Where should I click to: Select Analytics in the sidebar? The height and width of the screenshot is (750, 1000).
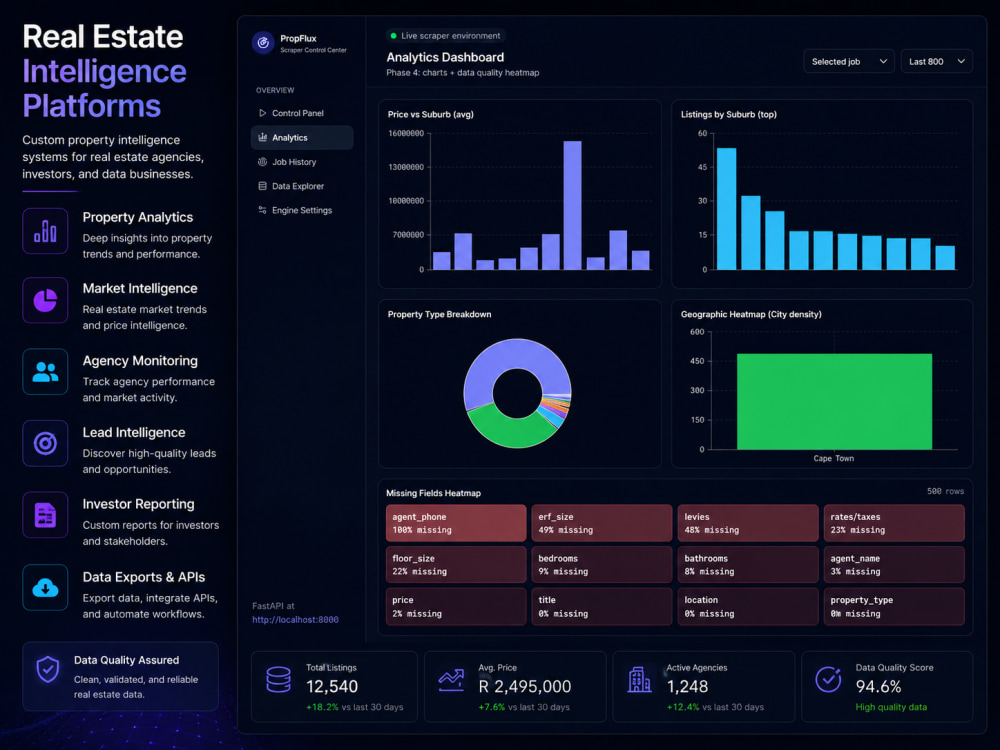(302, 137)
